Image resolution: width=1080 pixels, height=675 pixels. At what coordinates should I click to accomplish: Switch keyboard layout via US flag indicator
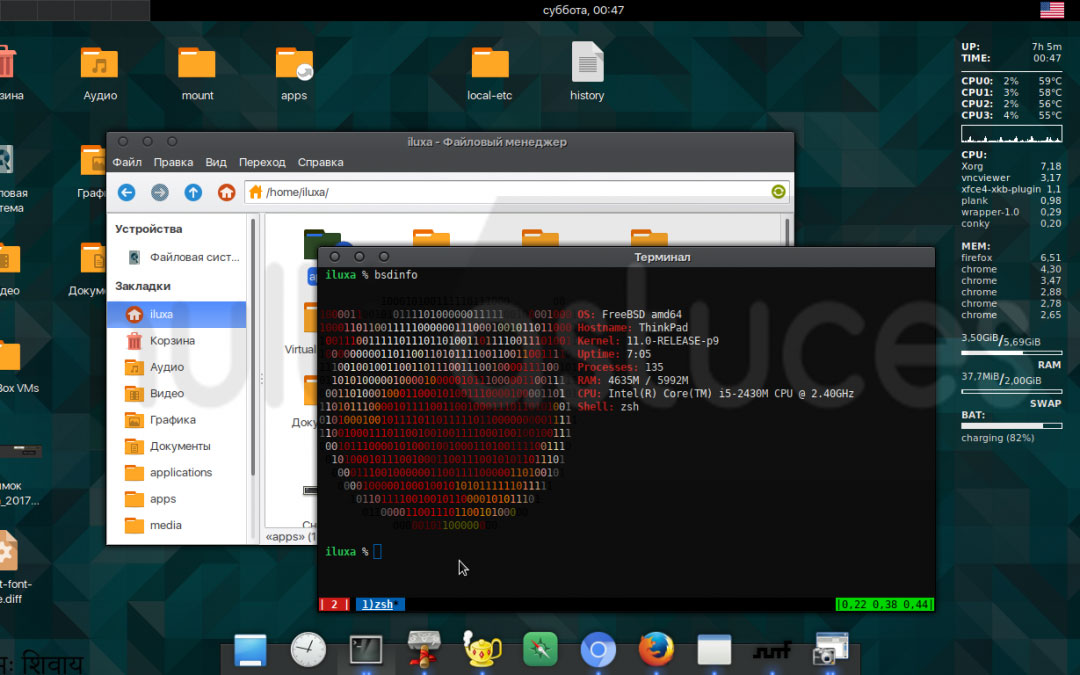pyautogui.click(x=1052, y=10)
